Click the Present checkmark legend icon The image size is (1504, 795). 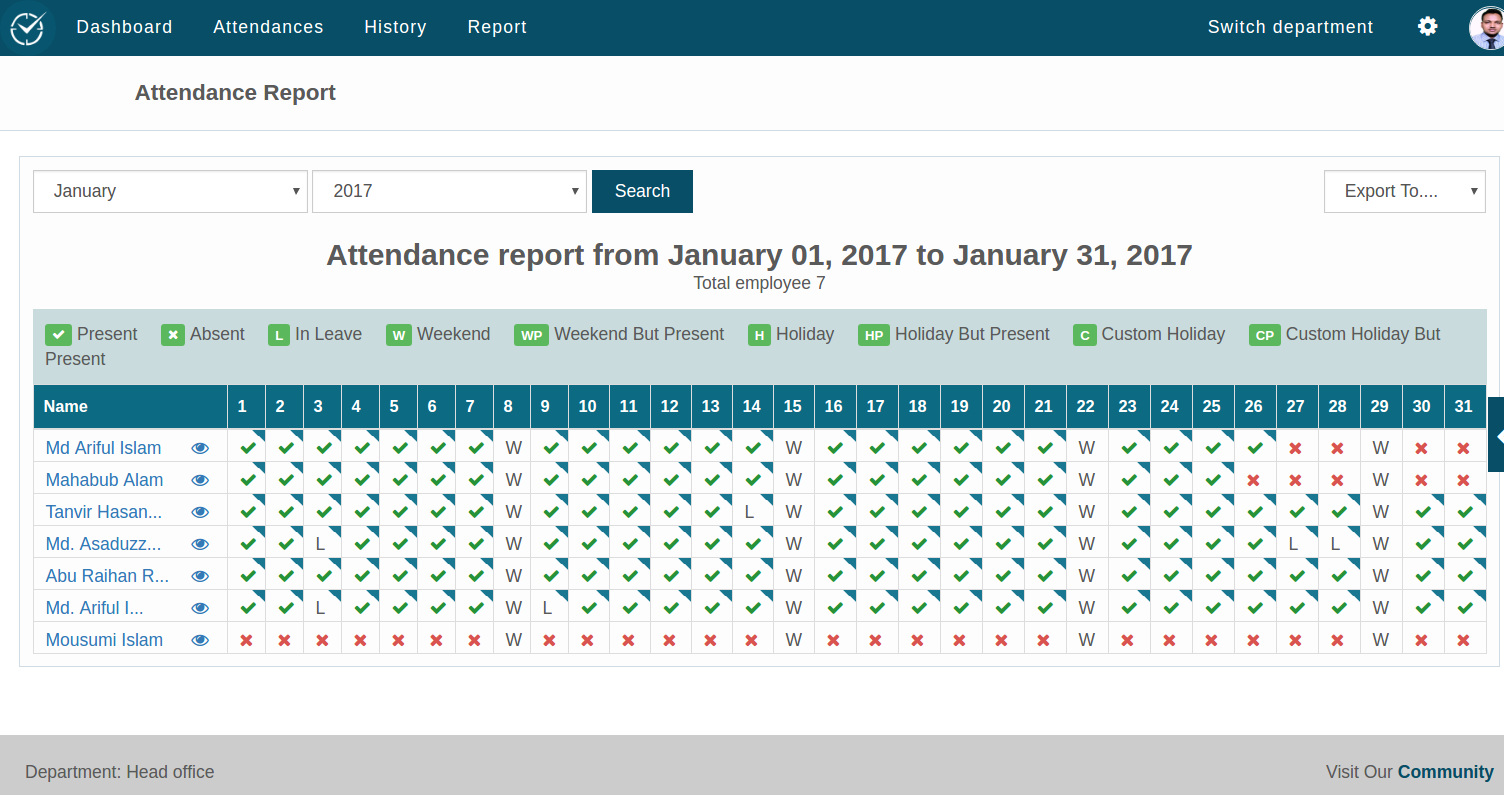coord(58,334)
